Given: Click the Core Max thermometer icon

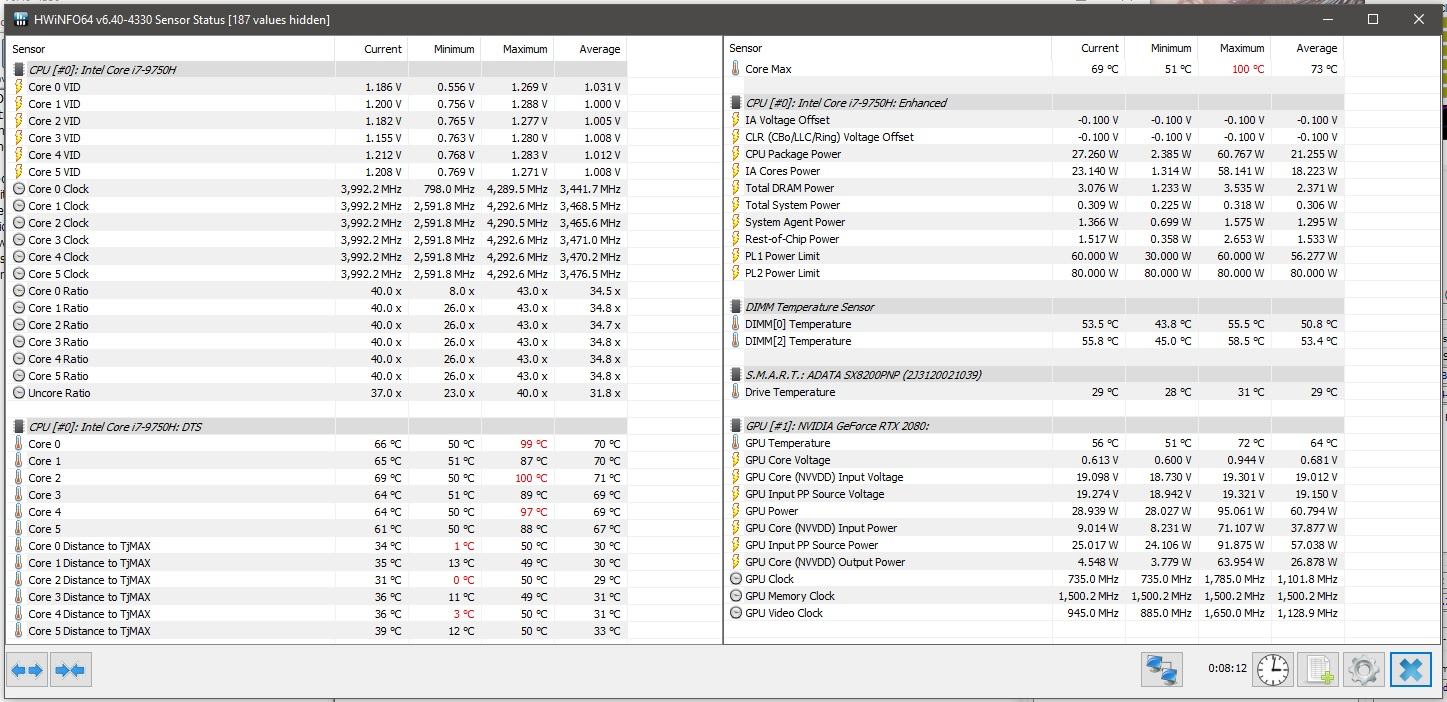Looking at the screenshot, I should pyautogui.click(x=735, y=69).
